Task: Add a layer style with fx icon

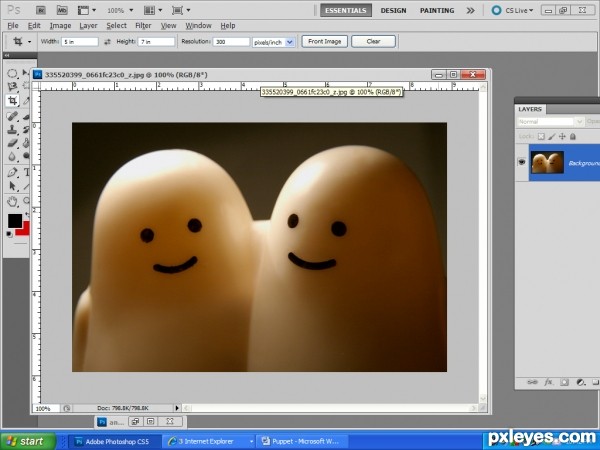Action: click(548, 382)
